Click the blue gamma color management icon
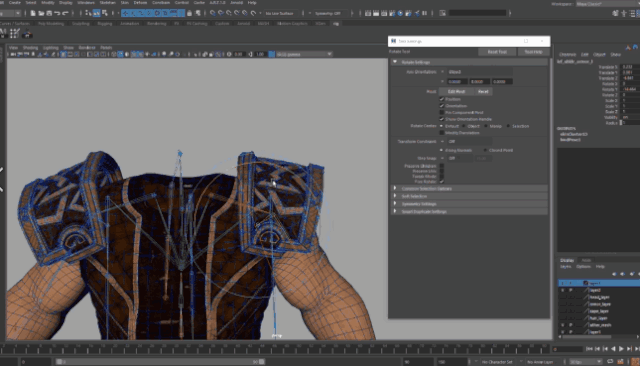Viewport: 640px width, 366px height. pyautogui.click(x=271, y=54)
